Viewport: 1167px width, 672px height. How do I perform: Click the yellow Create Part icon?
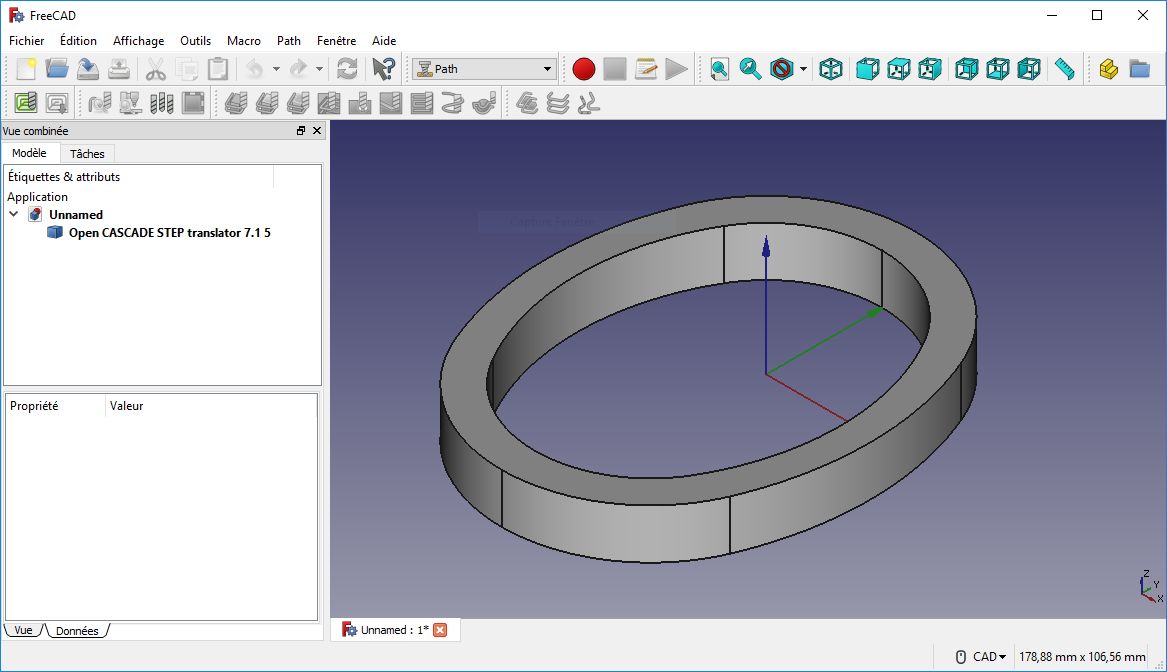point(1109,69)
